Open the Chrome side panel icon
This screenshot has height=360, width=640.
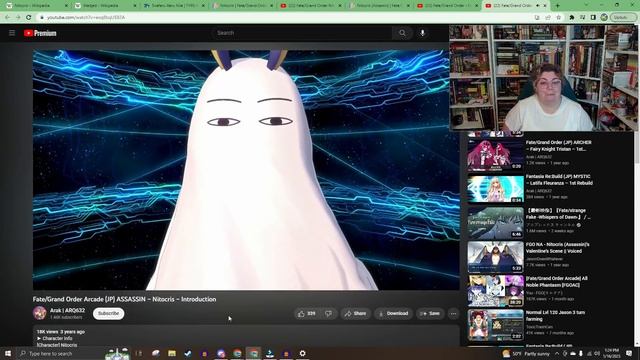point(593,18)
